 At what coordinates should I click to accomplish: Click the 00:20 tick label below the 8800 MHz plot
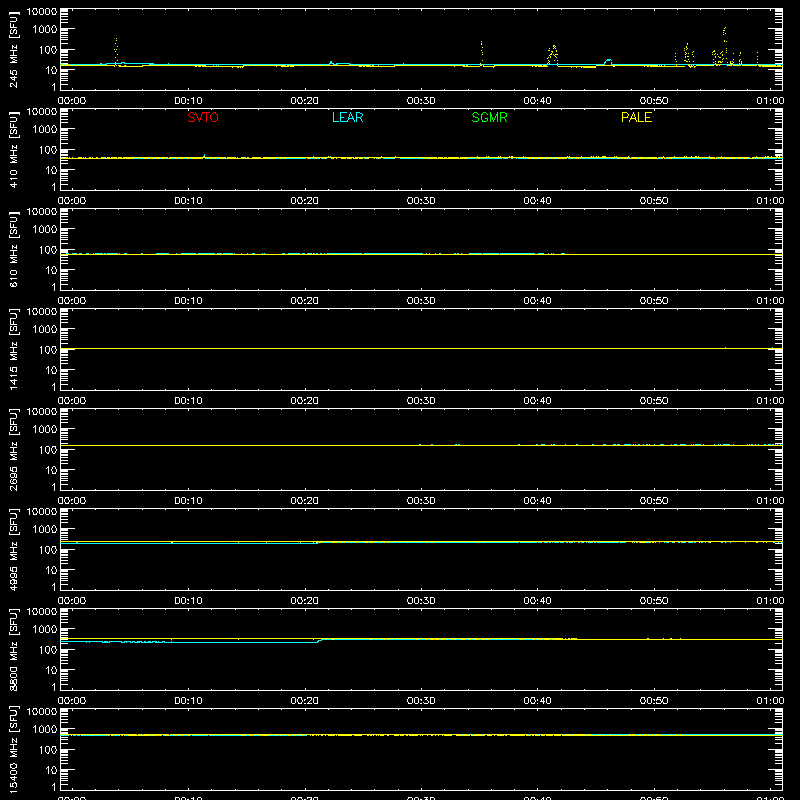click(305, 701)
